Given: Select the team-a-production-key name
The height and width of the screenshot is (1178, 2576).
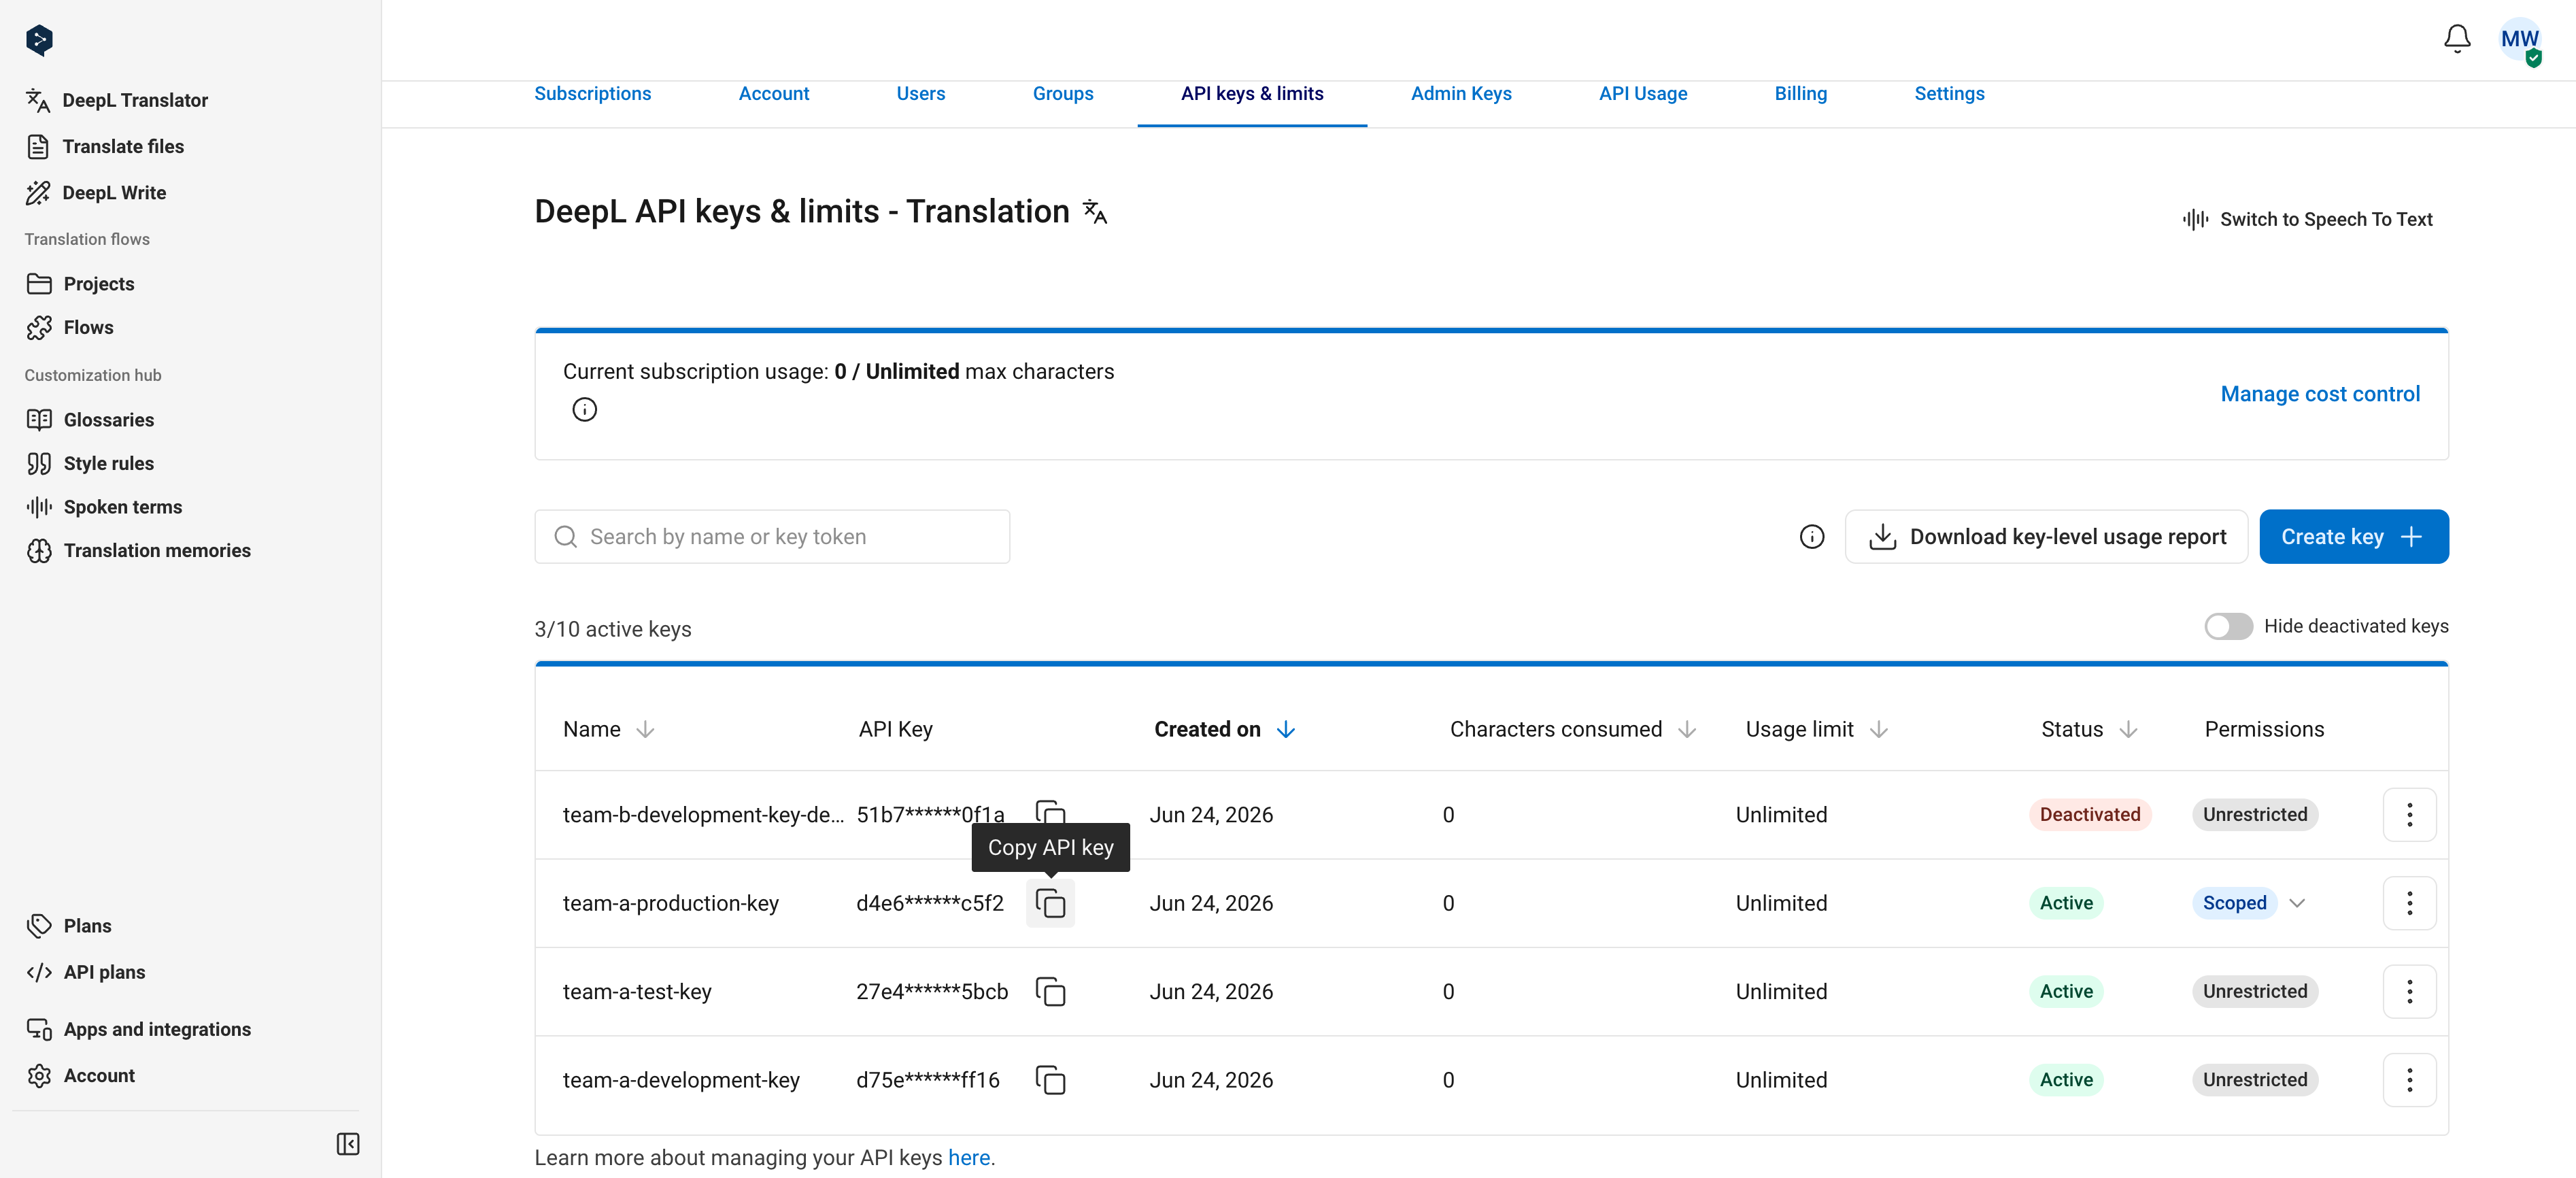Looking at the screenshot, I should pyautogui.click(x=671, y=904).
